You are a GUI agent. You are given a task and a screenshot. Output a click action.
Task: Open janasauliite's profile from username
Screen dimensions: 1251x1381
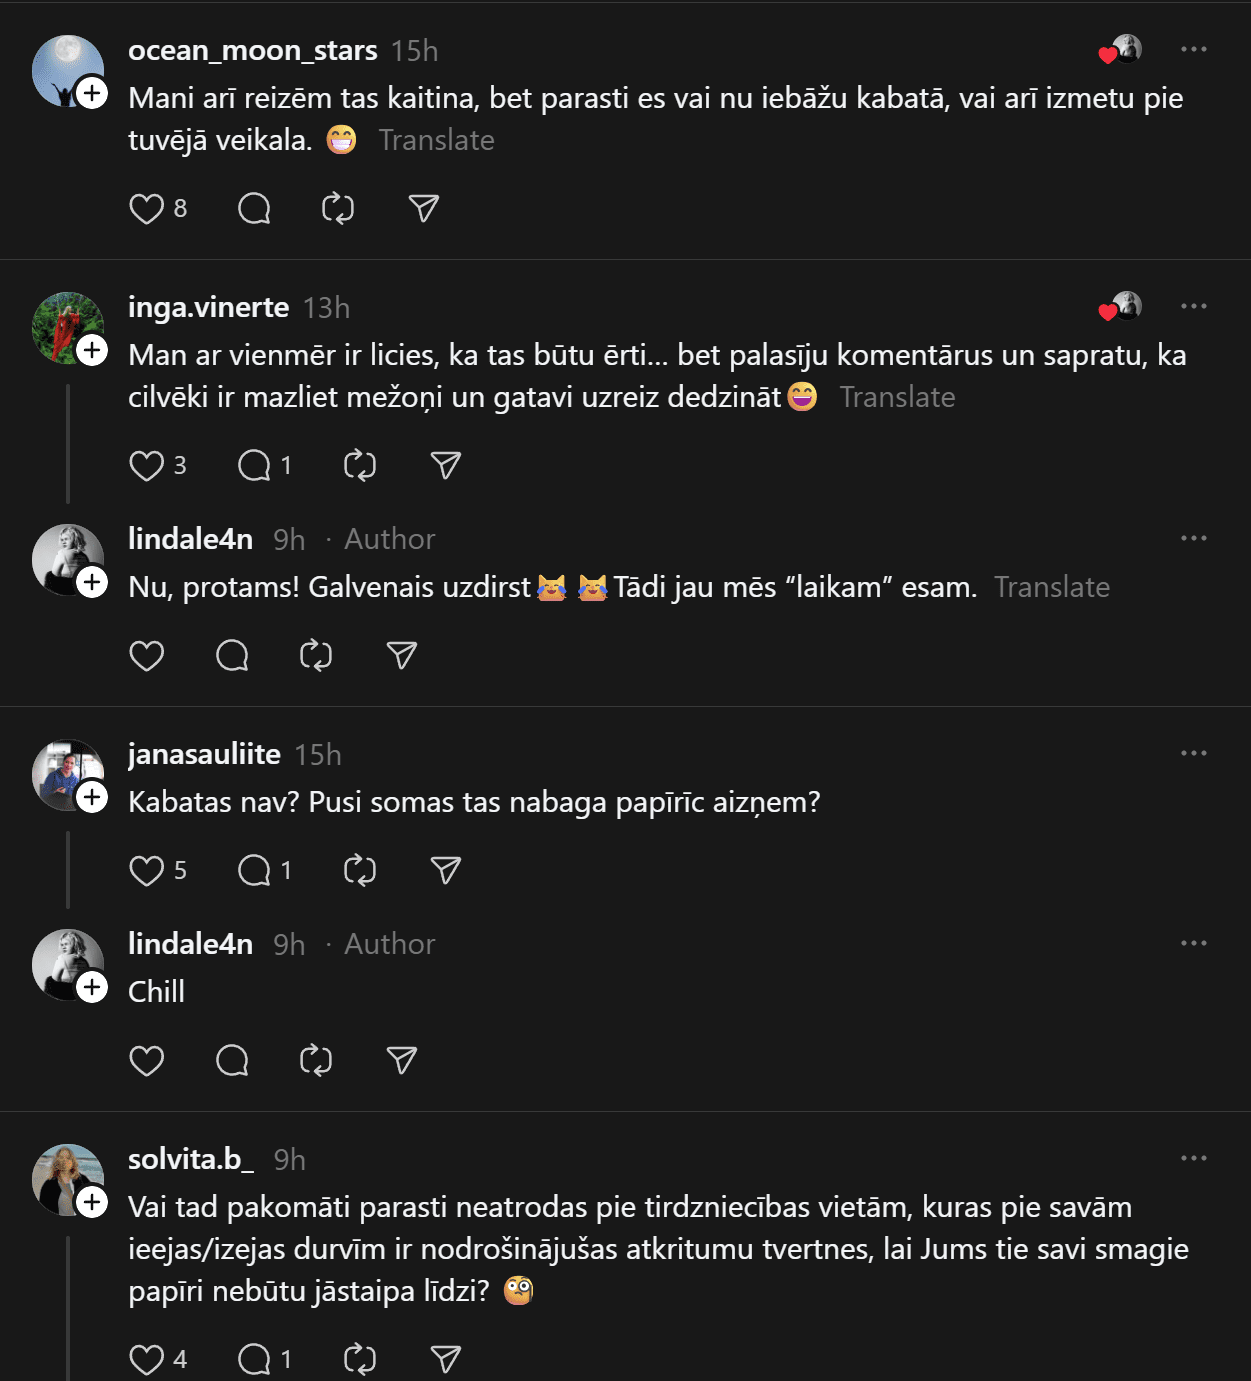coord(204,754)
